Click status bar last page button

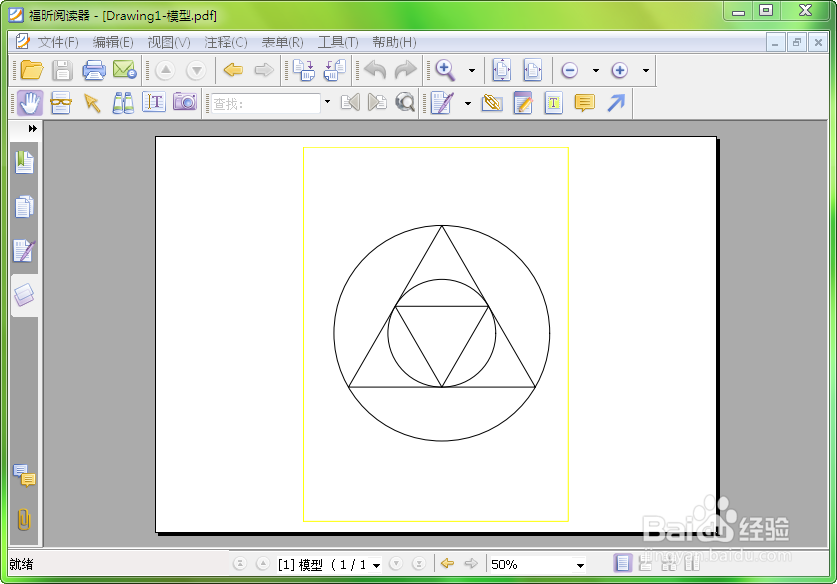(x=419, y=563)
